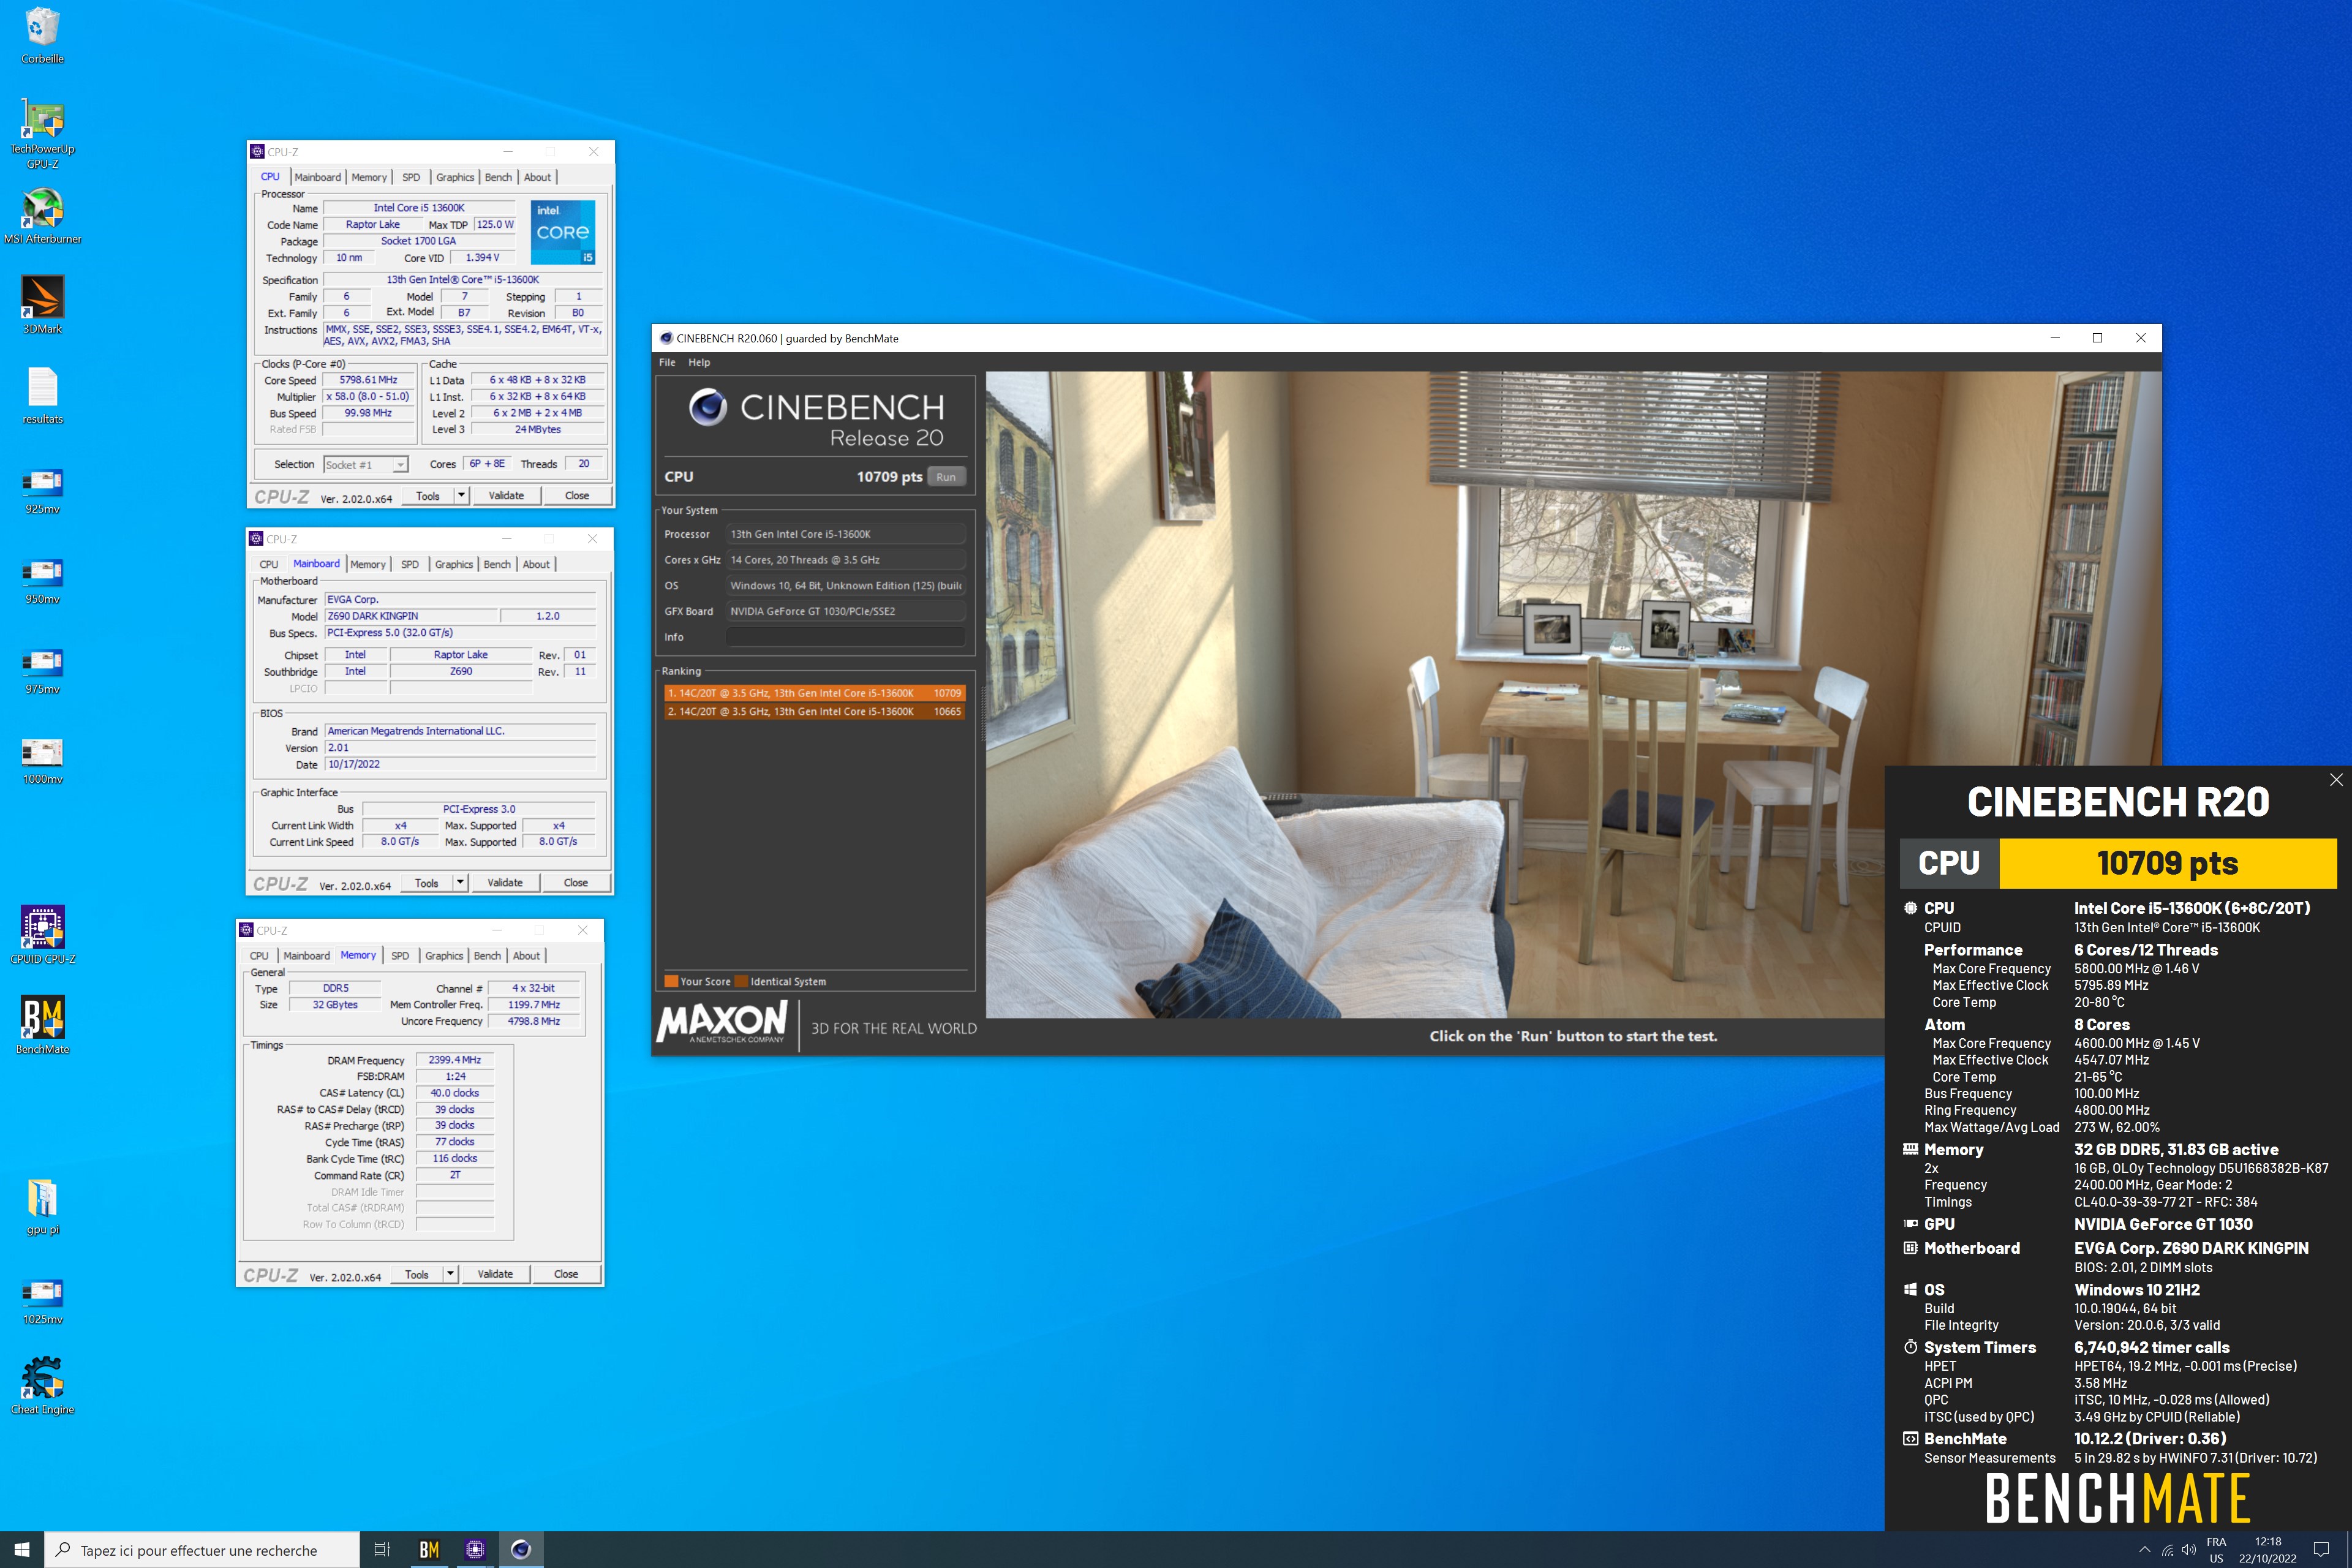
Task: Switch to BenchMate in the taskbar
Action: 429,1549
